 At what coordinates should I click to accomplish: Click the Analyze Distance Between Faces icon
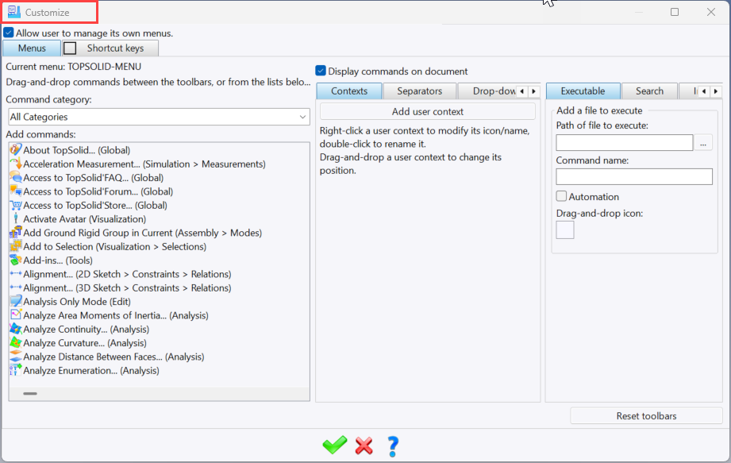[x=16, y=356]
